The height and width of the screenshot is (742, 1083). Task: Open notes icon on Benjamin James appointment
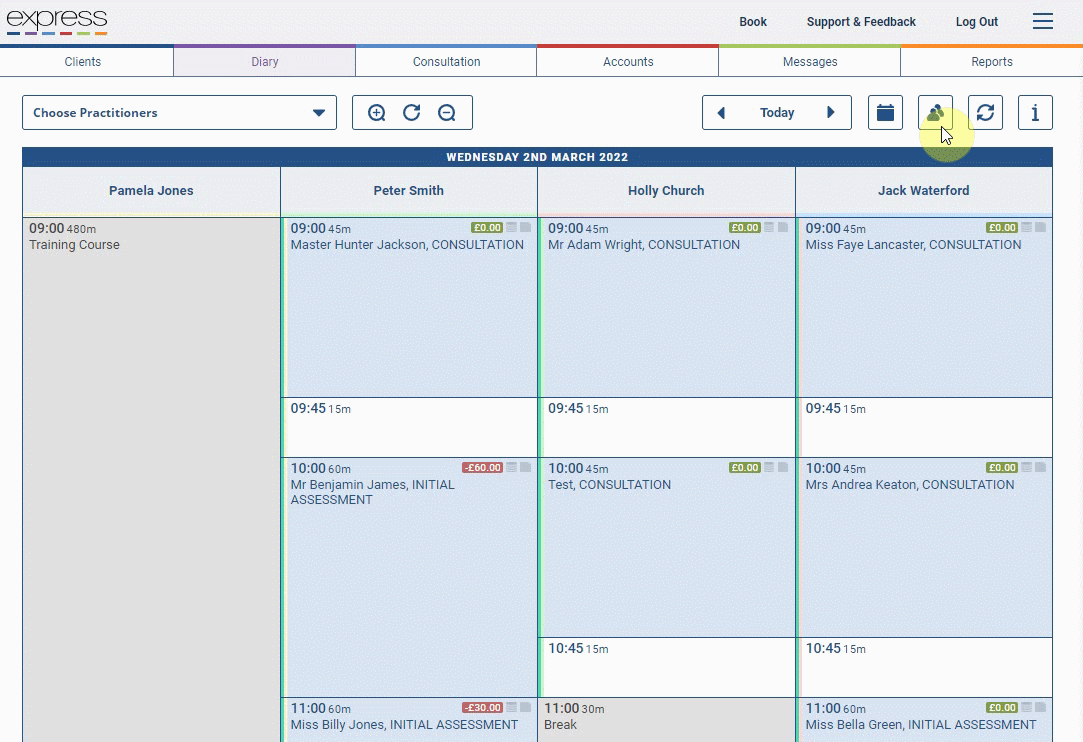512,468
